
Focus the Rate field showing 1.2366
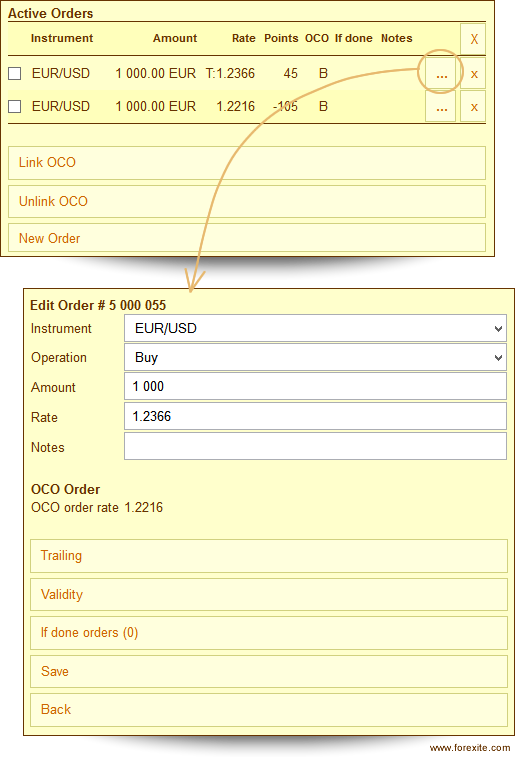[x=315, y=416]
